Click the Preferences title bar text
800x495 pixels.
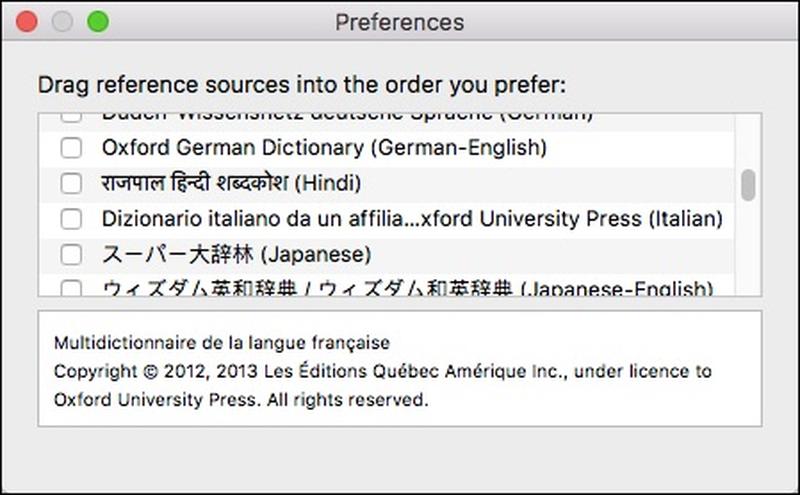[399, 22]
